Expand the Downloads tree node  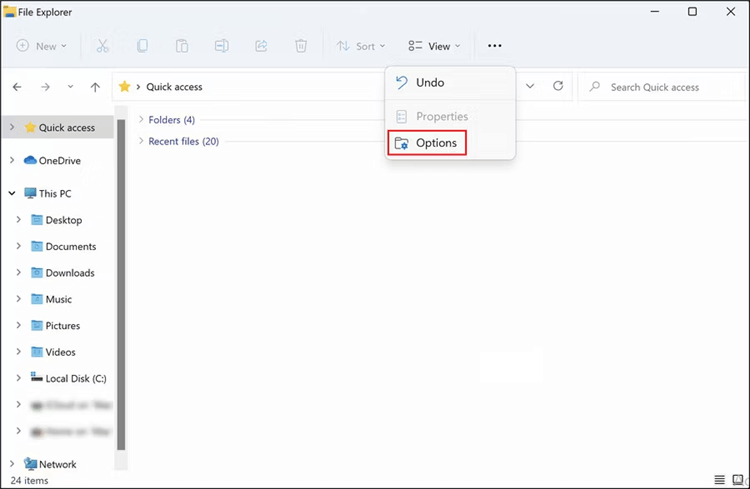point(19,272)
